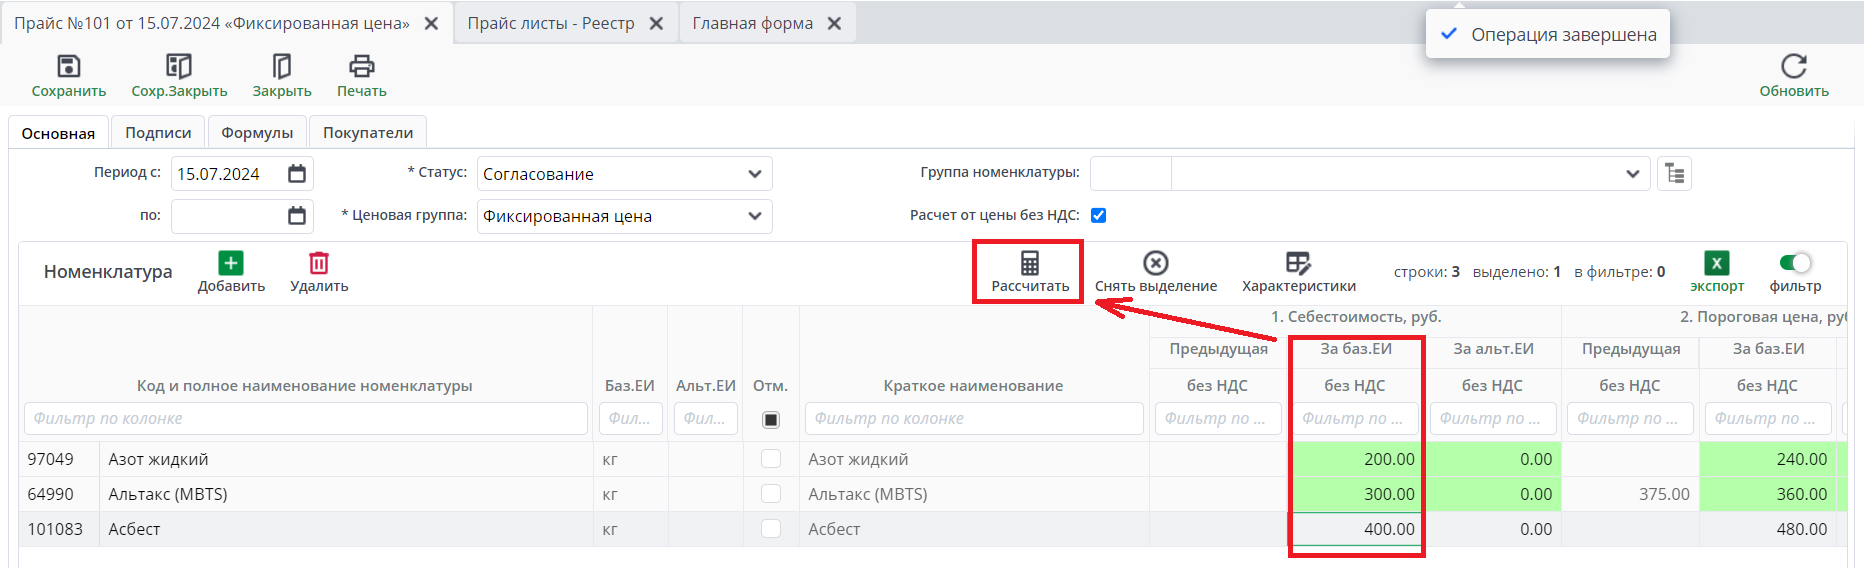Refresh the form with the Обновить icon
Viewport: 1864px width, 568px height.
pyautogui.click(x=1794, y=67)
